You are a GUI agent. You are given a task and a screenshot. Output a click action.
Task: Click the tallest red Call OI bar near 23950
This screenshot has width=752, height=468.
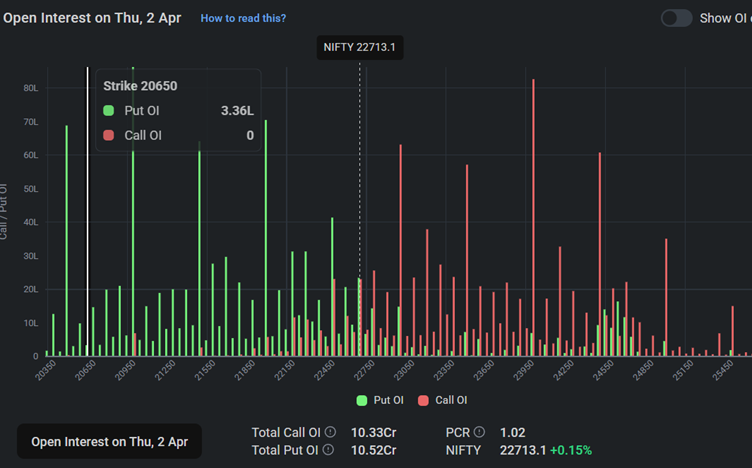point(534,200)
